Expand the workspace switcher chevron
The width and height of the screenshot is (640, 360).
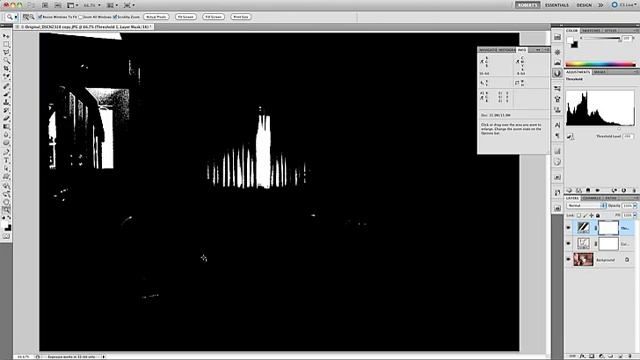[x=600, y=5]
